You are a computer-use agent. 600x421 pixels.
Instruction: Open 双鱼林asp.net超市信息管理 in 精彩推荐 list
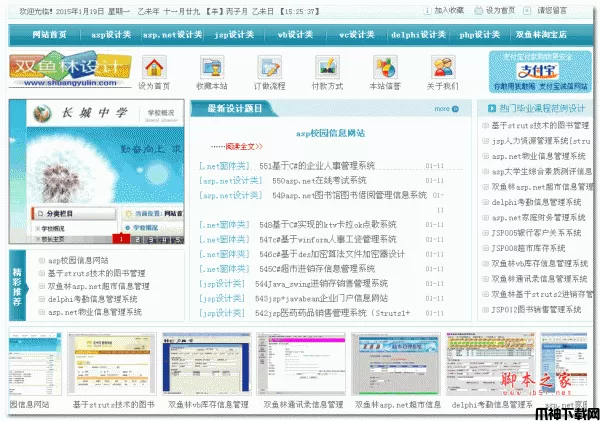point(98,286)
